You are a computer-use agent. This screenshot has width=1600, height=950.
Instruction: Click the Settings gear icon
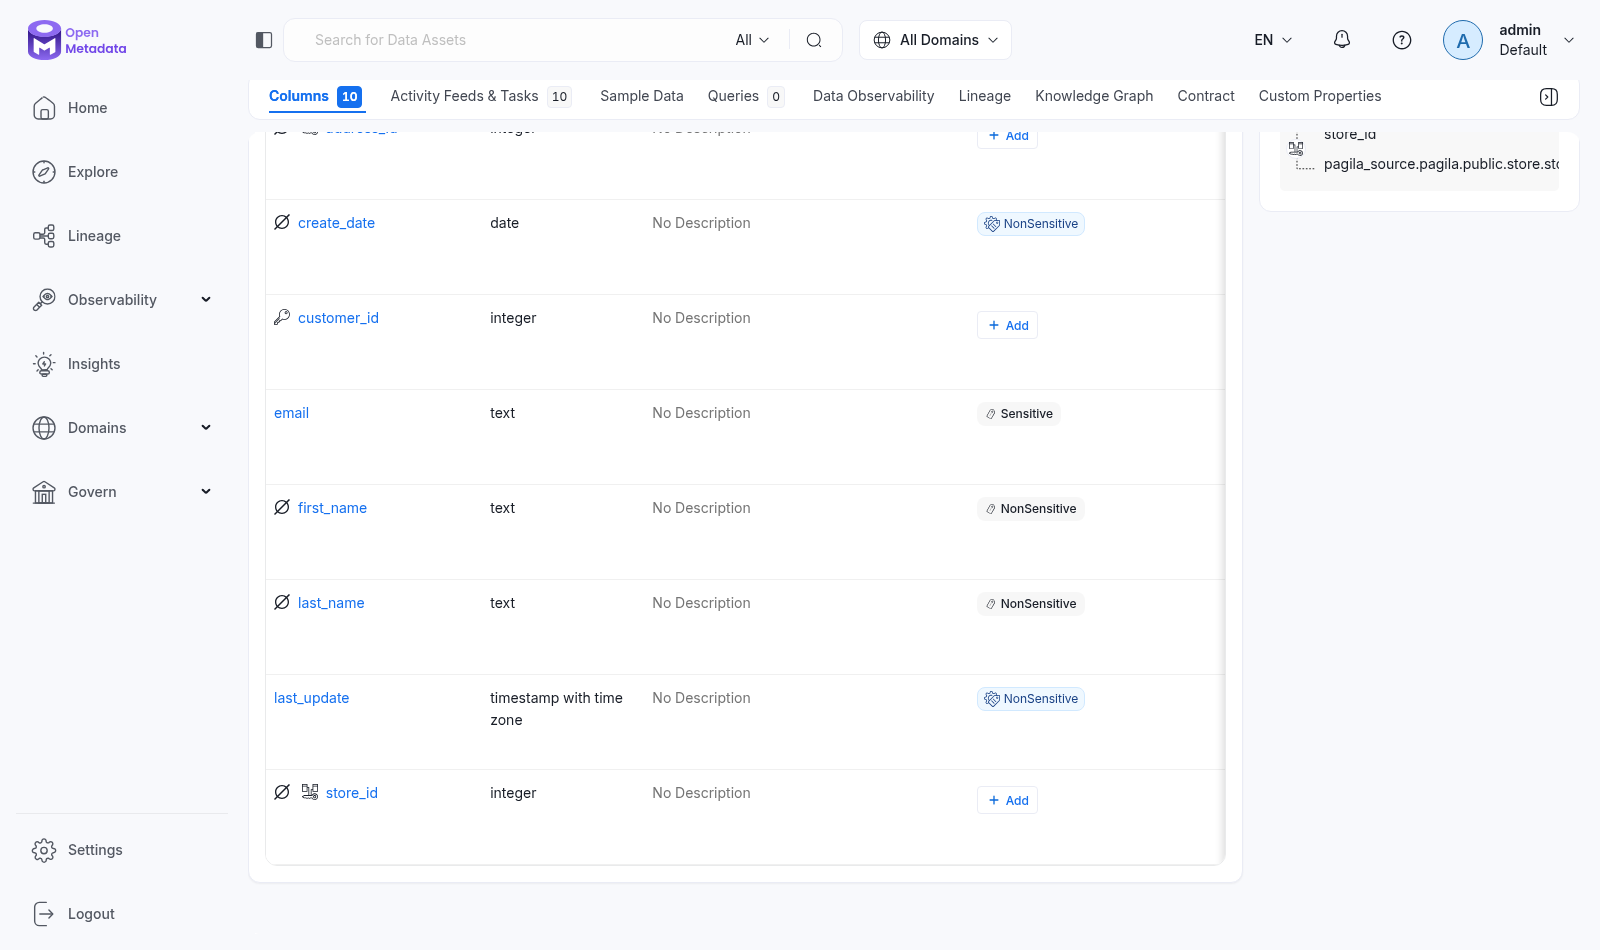tap(44, 850)
